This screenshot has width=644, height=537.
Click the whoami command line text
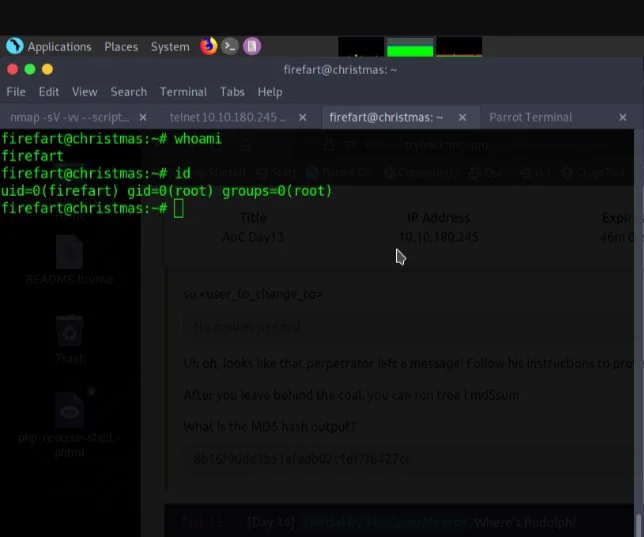click(x=111, y=139)
